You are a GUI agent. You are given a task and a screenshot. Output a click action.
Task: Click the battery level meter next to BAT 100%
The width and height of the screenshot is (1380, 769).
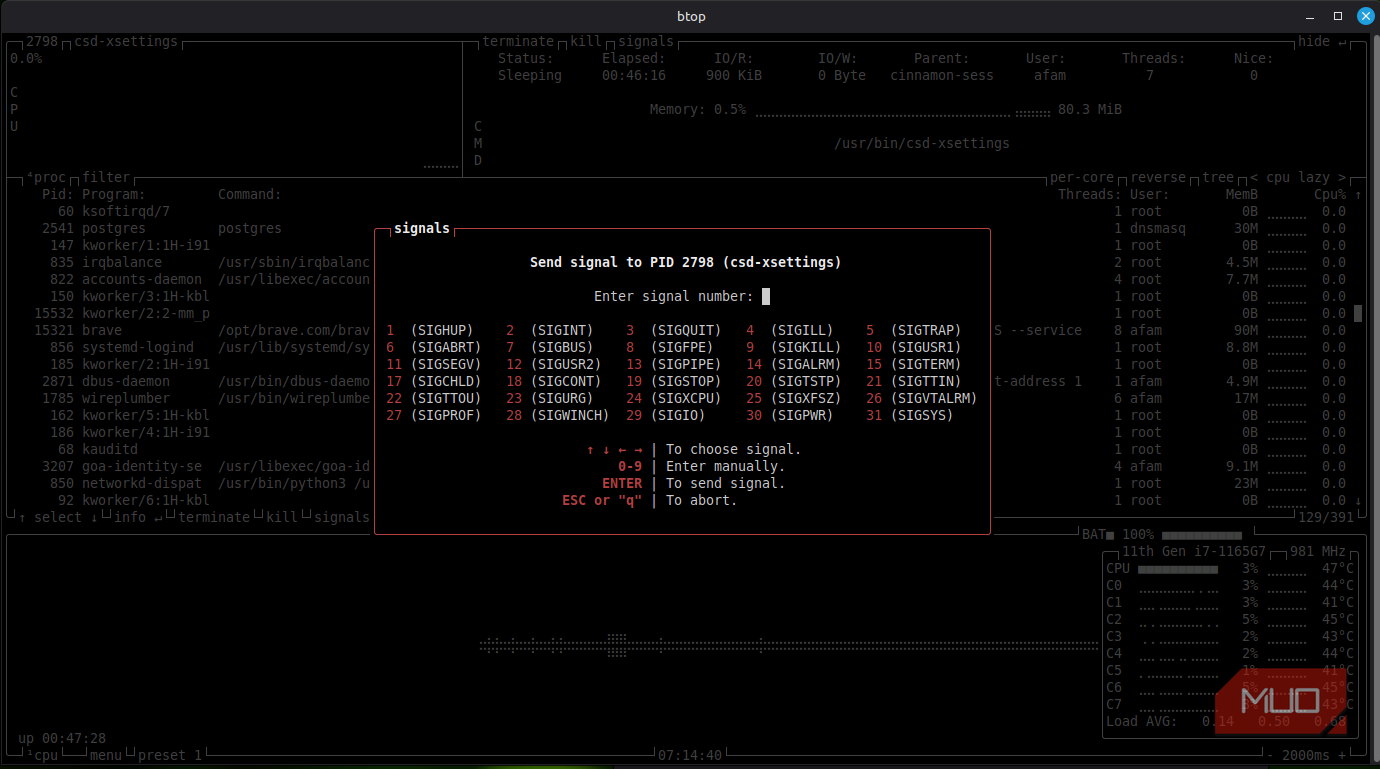pos(1202,535)
